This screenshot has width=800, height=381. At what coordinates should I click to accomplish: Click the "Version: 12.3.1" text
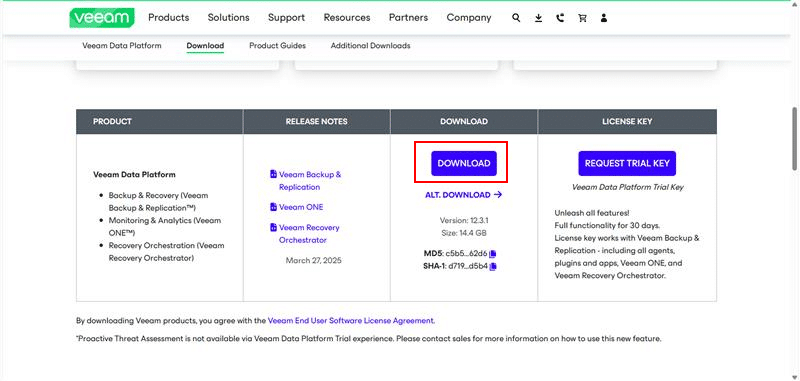[x=464, y=220]
